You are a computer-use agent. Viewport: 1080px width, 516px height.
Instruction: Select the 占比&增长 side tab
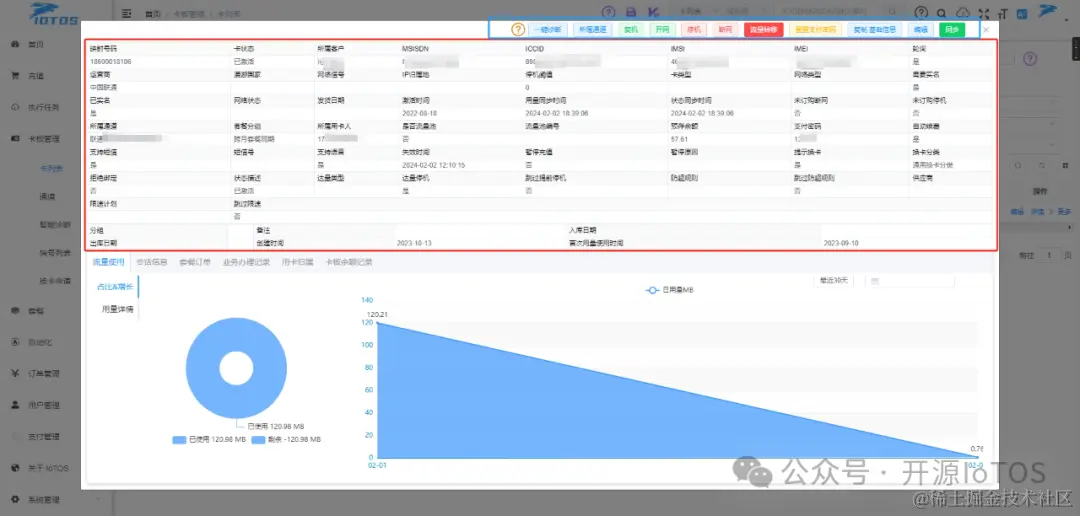pyautogui.click(x=115, y=287)
